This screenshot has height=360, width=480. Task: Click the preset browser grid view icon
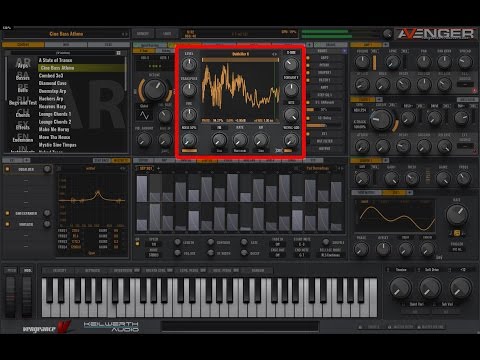[x=118, y=53]
